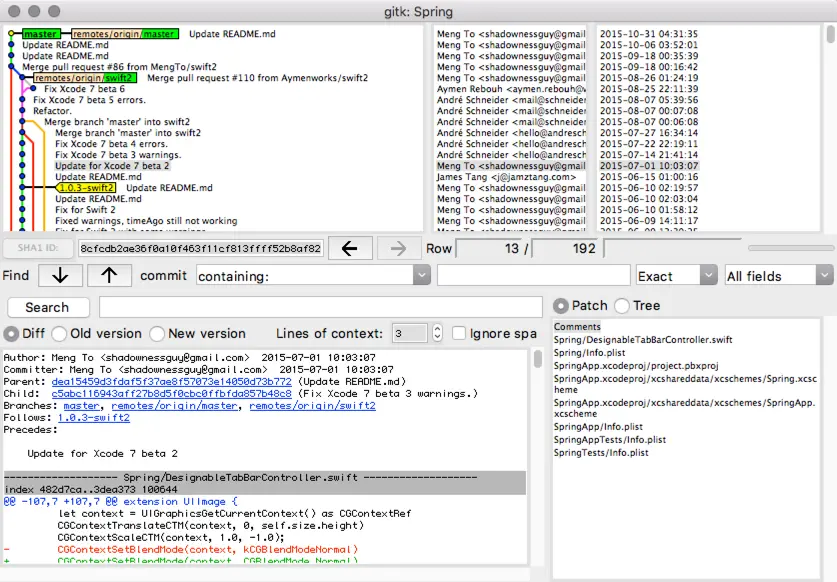Image resolution: width=837 pixels, height=582 pixels.
Task: Click the Lines of context value field
Action: pos(409,333)
